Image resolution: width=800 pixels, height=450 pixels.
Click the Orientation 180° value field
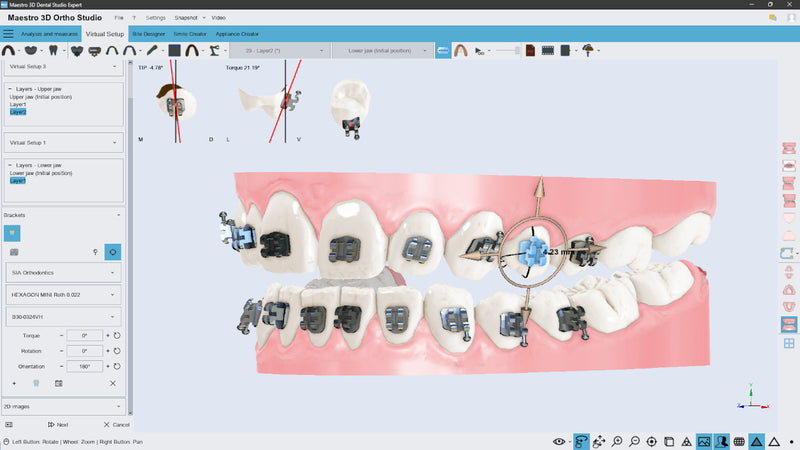tap(85, 367)
